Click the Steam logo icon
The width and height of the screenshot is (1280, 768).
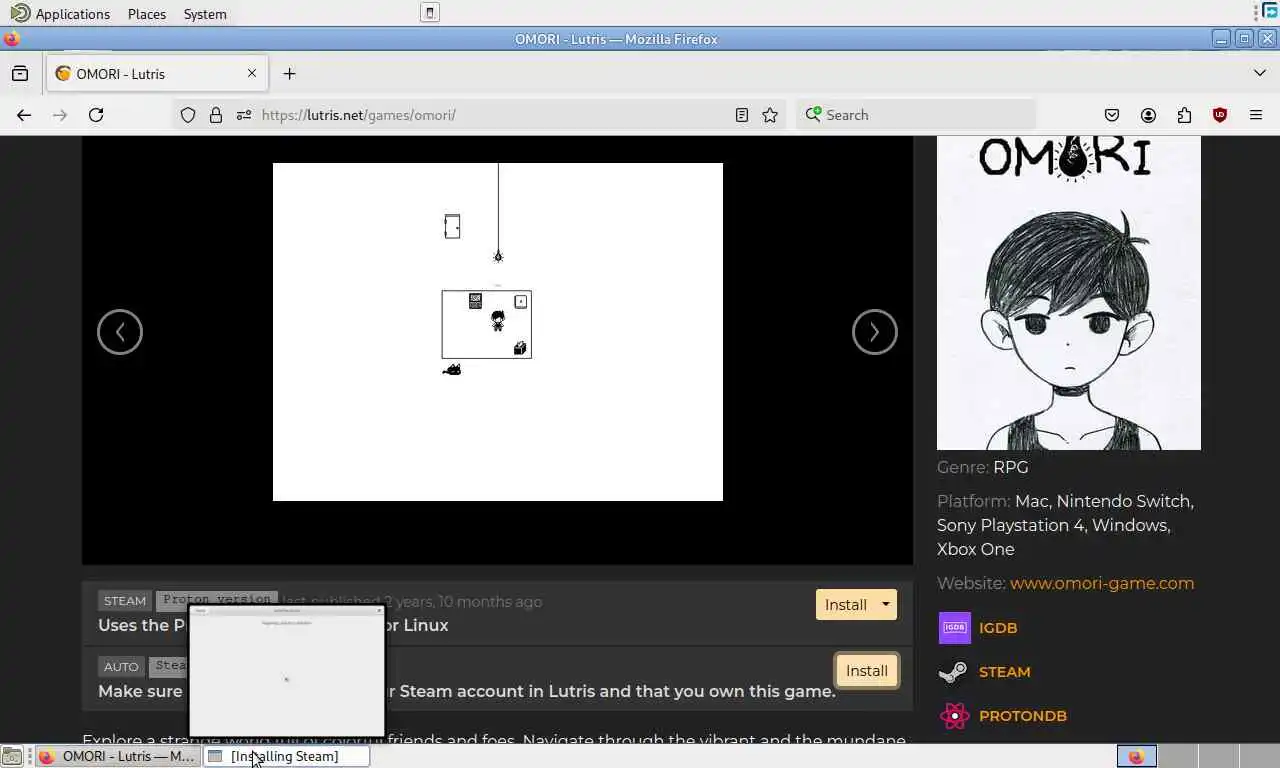[954, 672]
